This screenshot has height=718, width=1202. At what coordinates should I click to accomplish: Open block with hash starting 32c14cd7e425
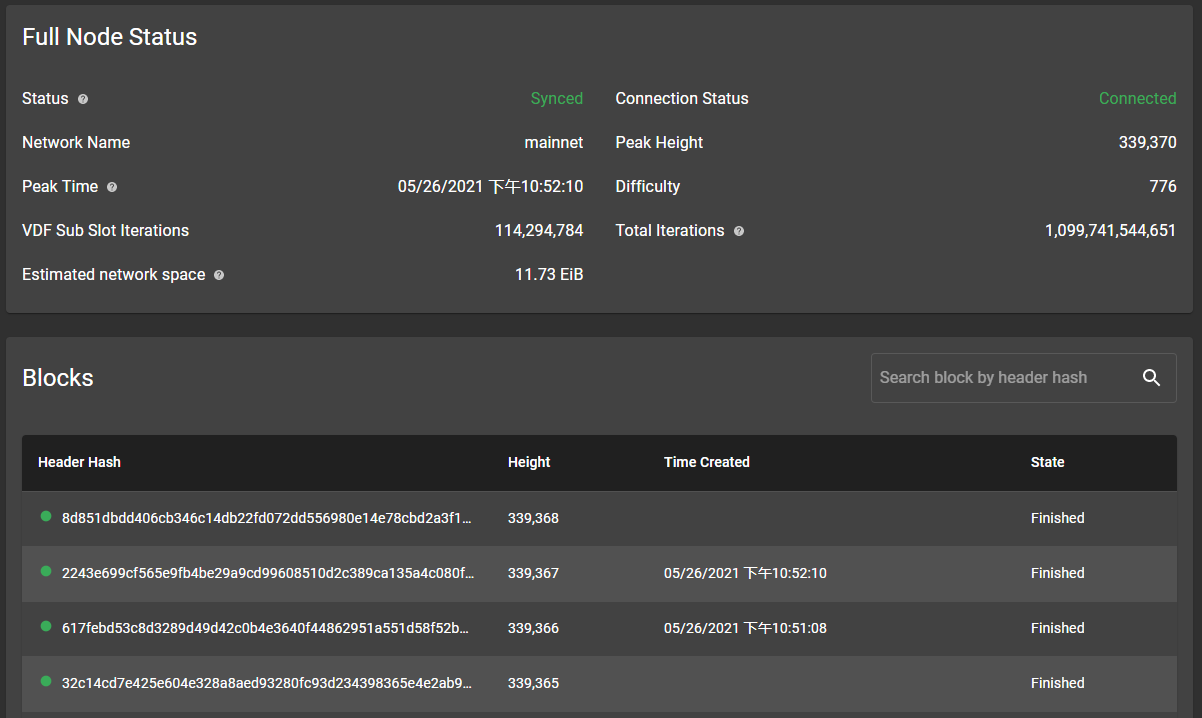click(266, 683)
